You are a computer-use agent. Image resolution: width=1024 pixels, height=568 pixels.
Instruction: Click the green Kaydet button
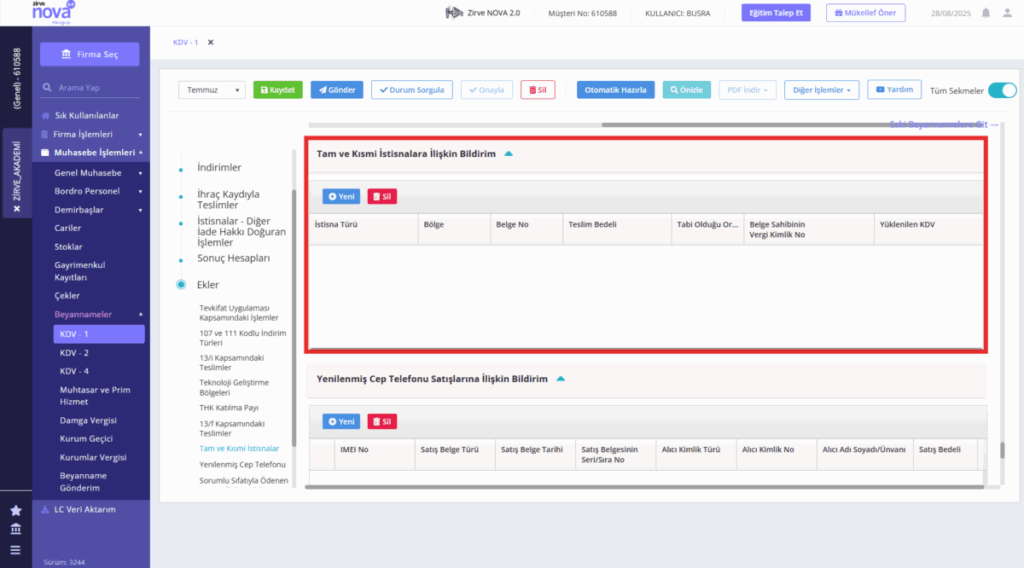(x=278, y=90)
